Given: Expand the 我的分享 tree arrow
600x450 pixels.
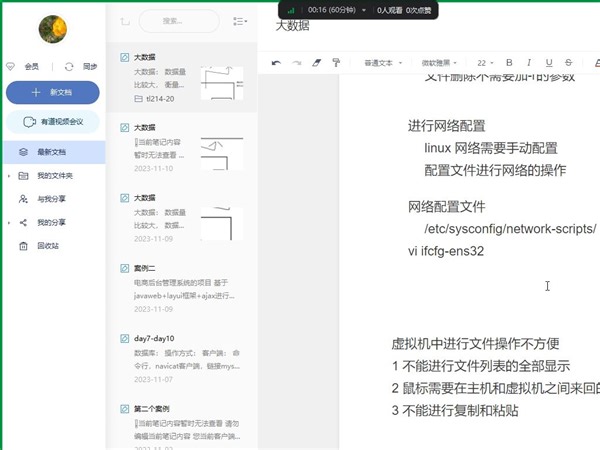Looking at the screenshot, I should point(9,222).
